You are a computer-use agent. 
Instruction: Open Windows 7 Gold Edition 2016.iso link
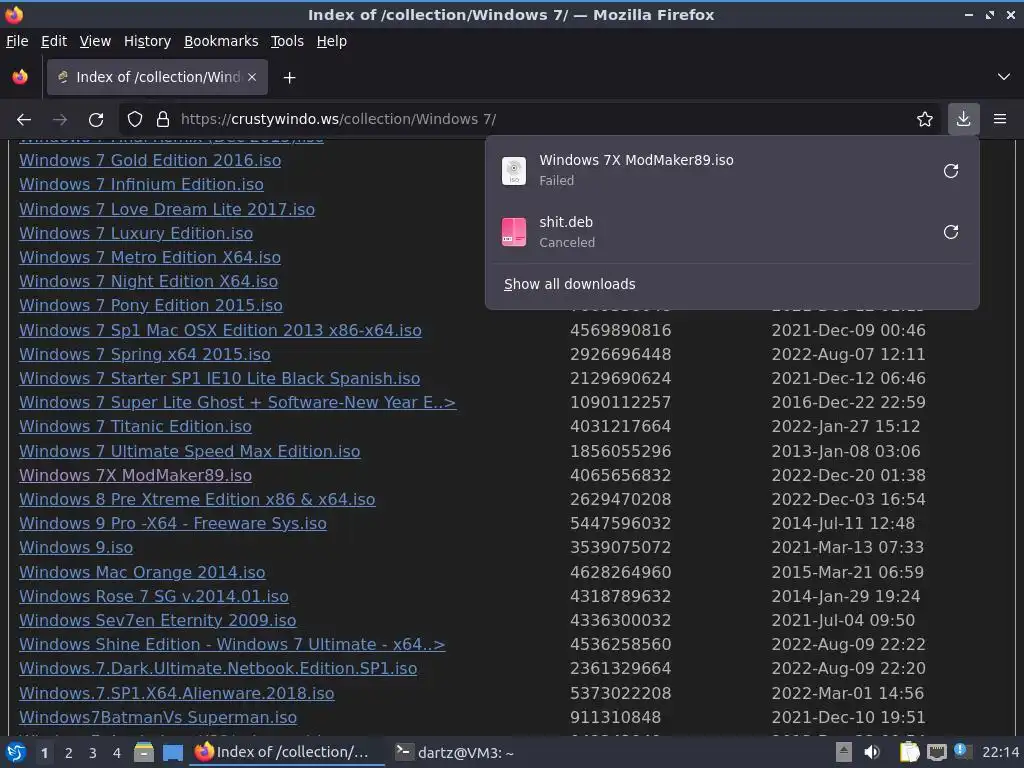(150, 161)
